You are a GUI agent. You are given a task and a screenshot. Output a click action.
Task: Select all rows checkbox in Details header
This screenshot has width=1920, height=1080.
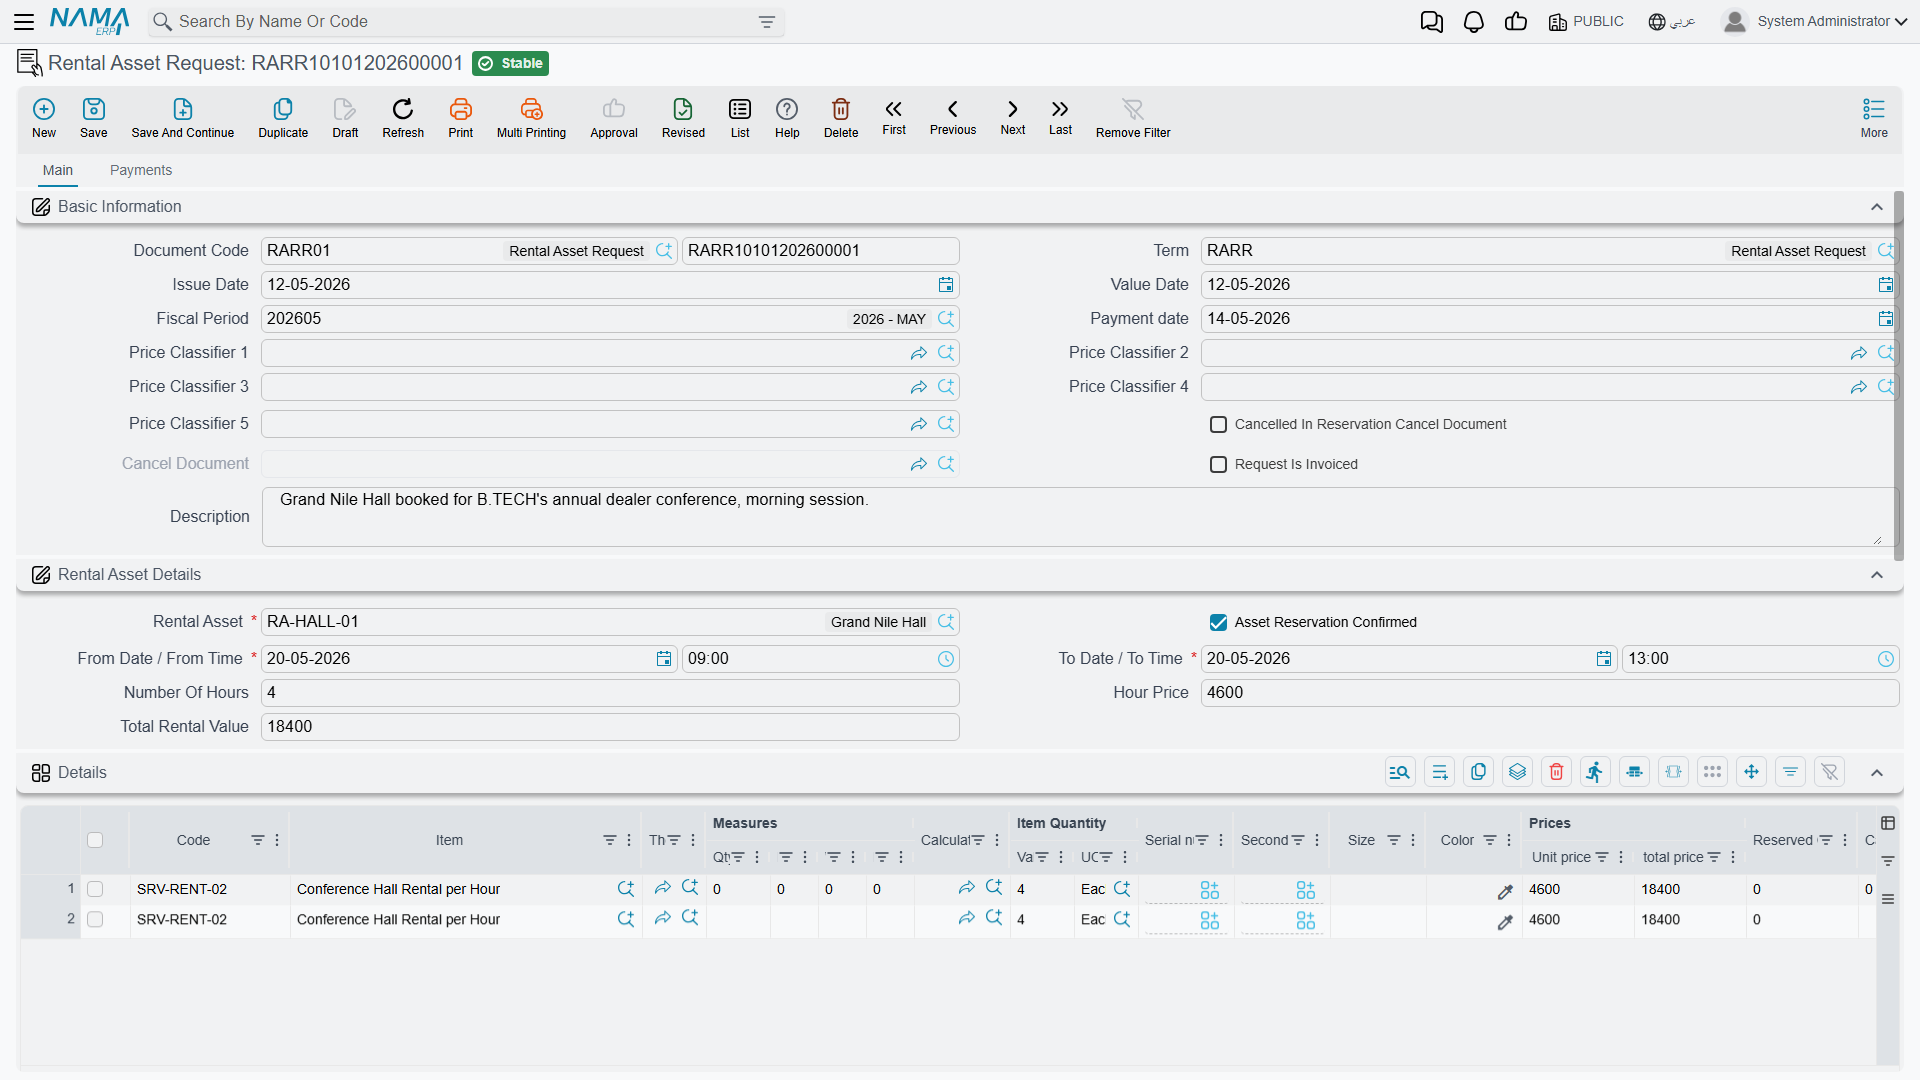pos(95,840)
